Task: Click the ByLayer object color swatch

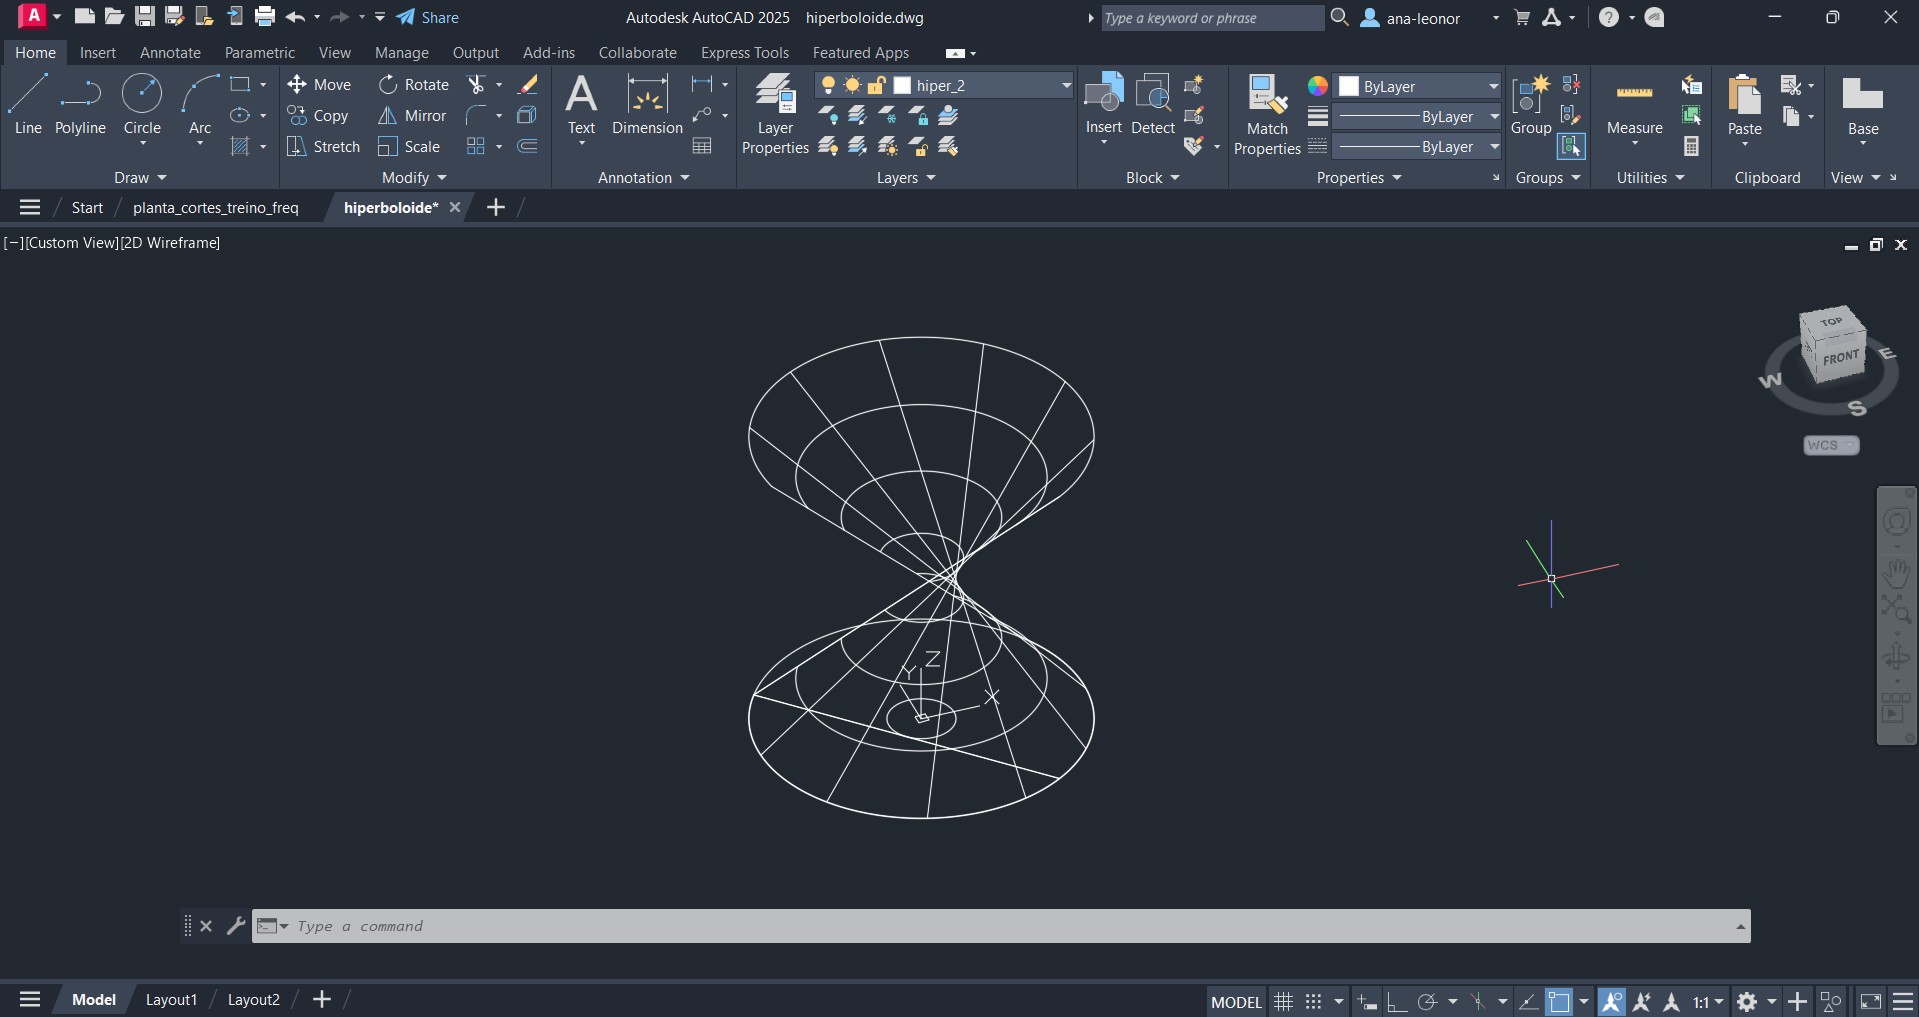Action: coord(1349,86)
